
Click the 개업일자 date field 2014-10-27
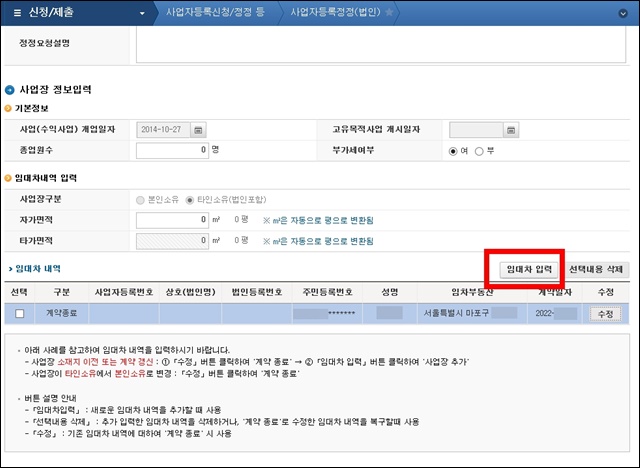[x=163, y=130]
